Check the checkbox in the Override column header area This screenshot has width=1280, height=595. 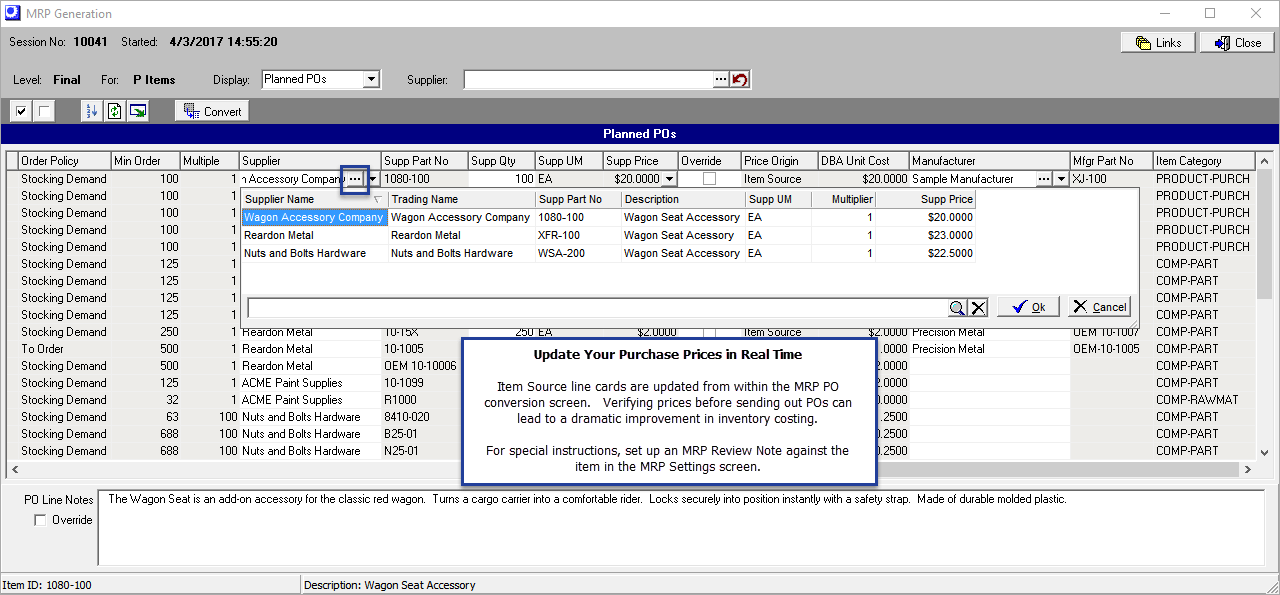click(709, 178)
